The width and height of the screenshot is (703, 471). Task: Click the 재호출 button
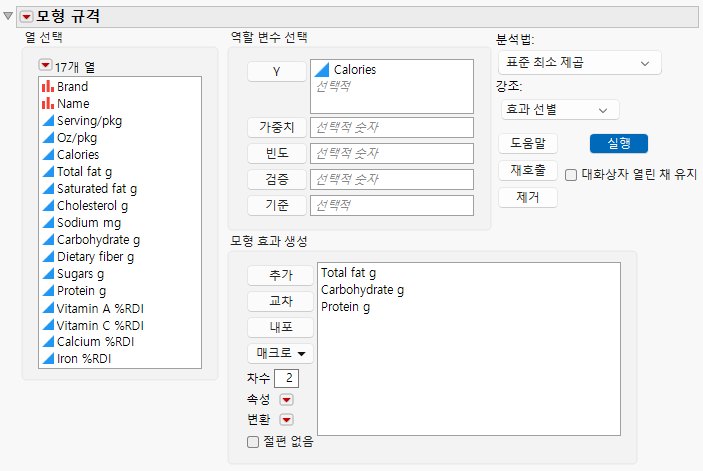[528, 171]
